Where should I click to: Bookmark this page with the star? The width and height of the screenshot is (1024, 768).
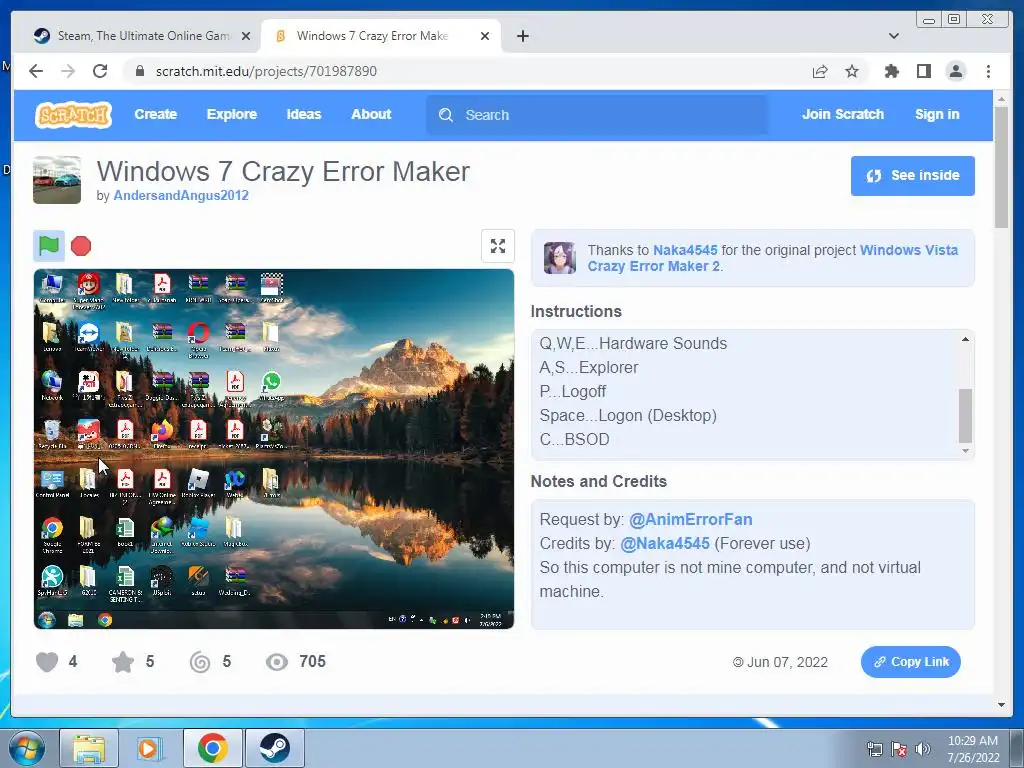coord(852,71)
